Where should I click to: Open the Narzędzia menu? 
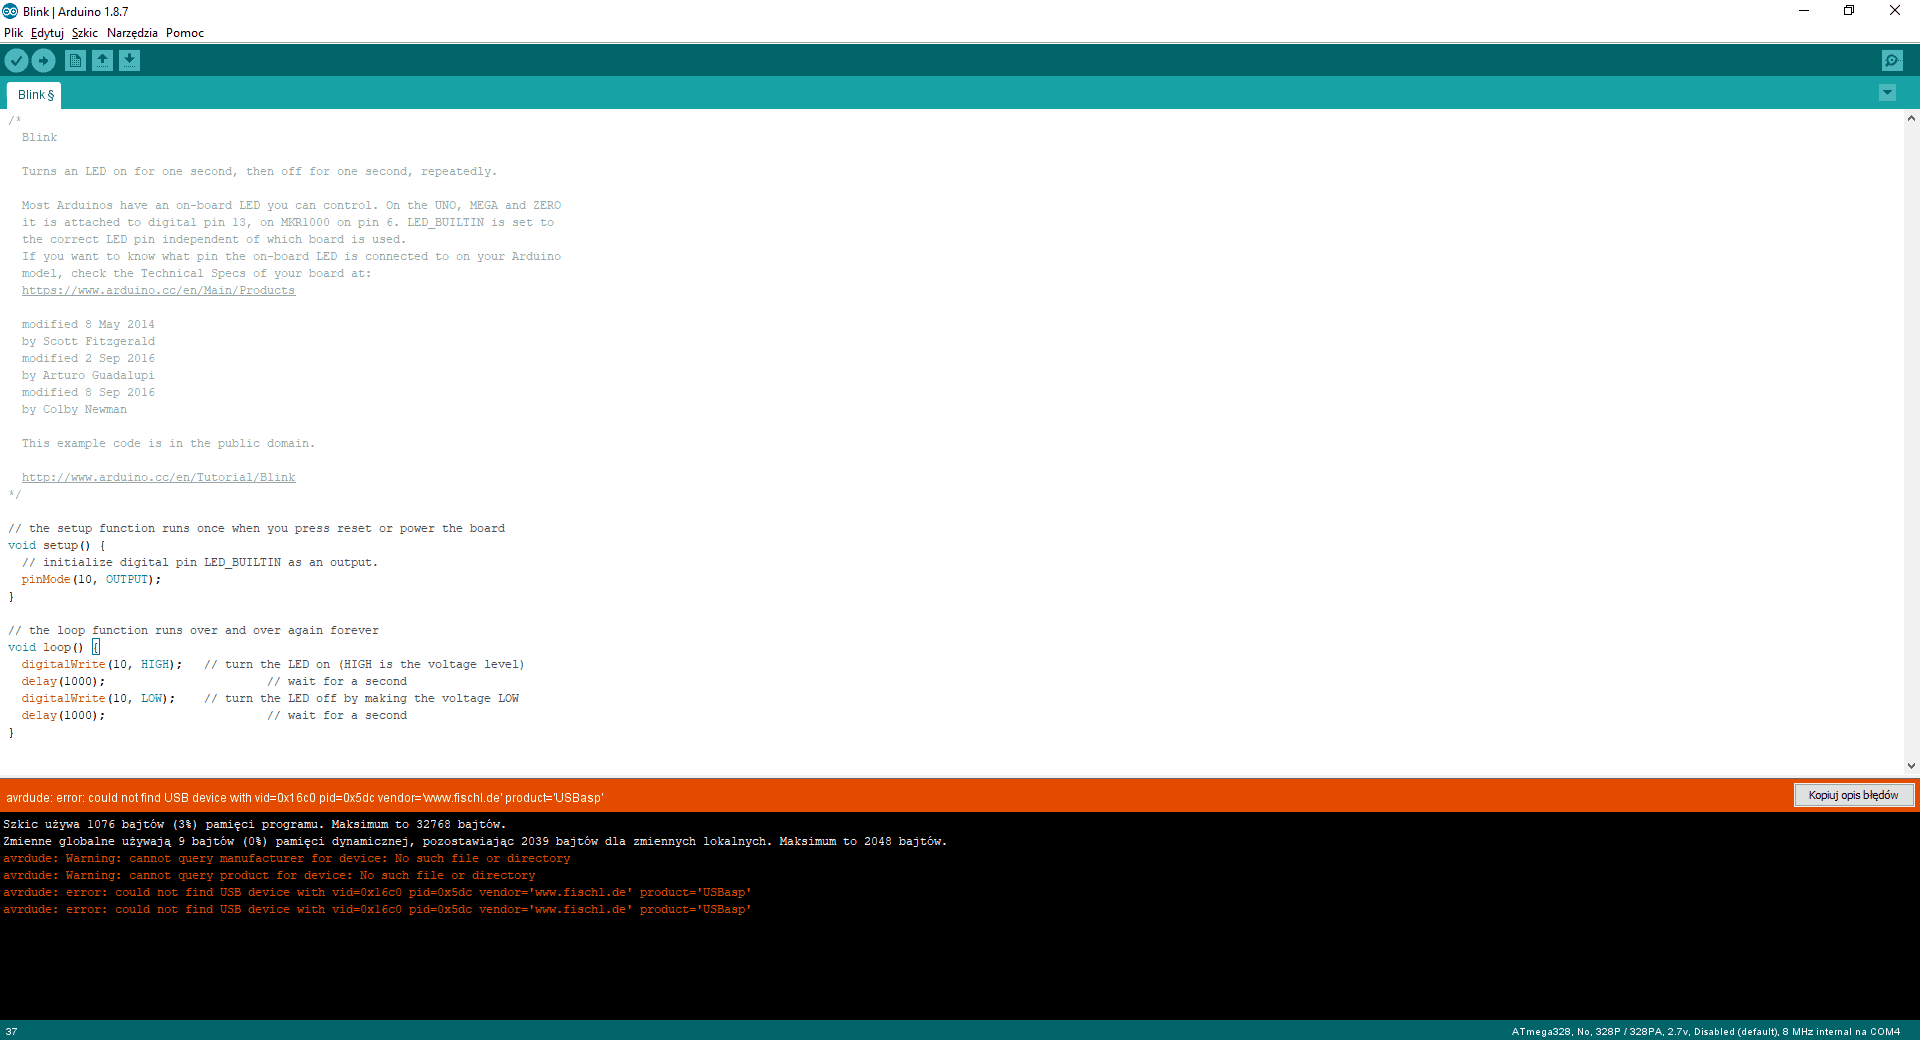(x=132, y=33)
